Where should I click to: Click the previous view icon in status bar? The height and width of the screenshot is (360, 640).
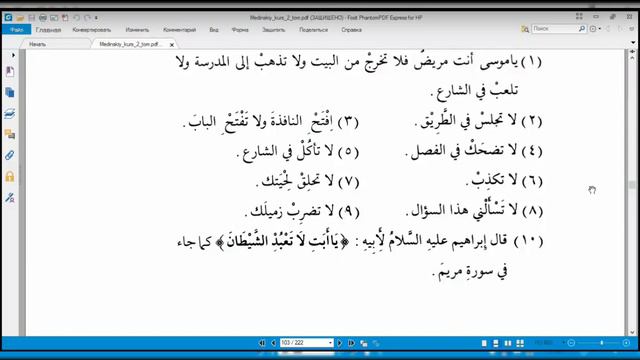(364, 344)
